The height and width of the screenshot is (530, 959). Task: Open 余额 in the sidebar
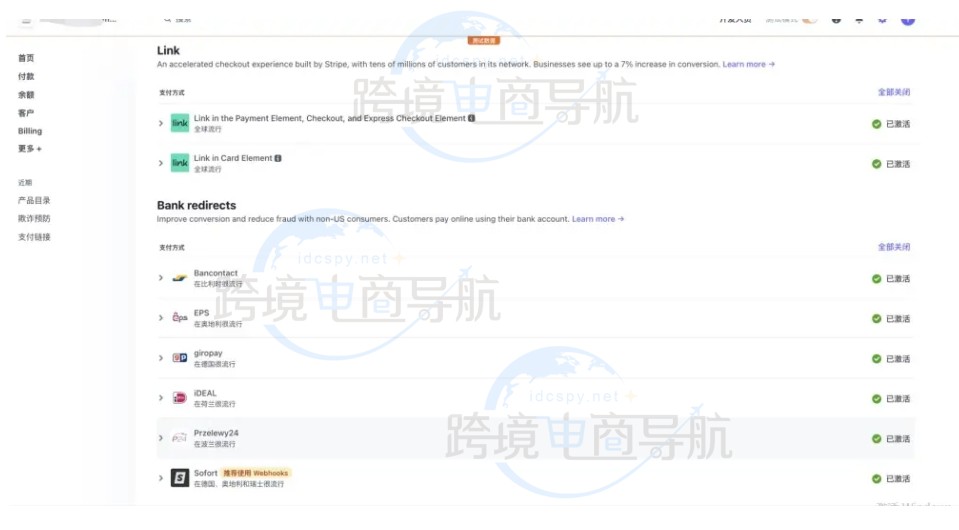click(x=26, y=95)
